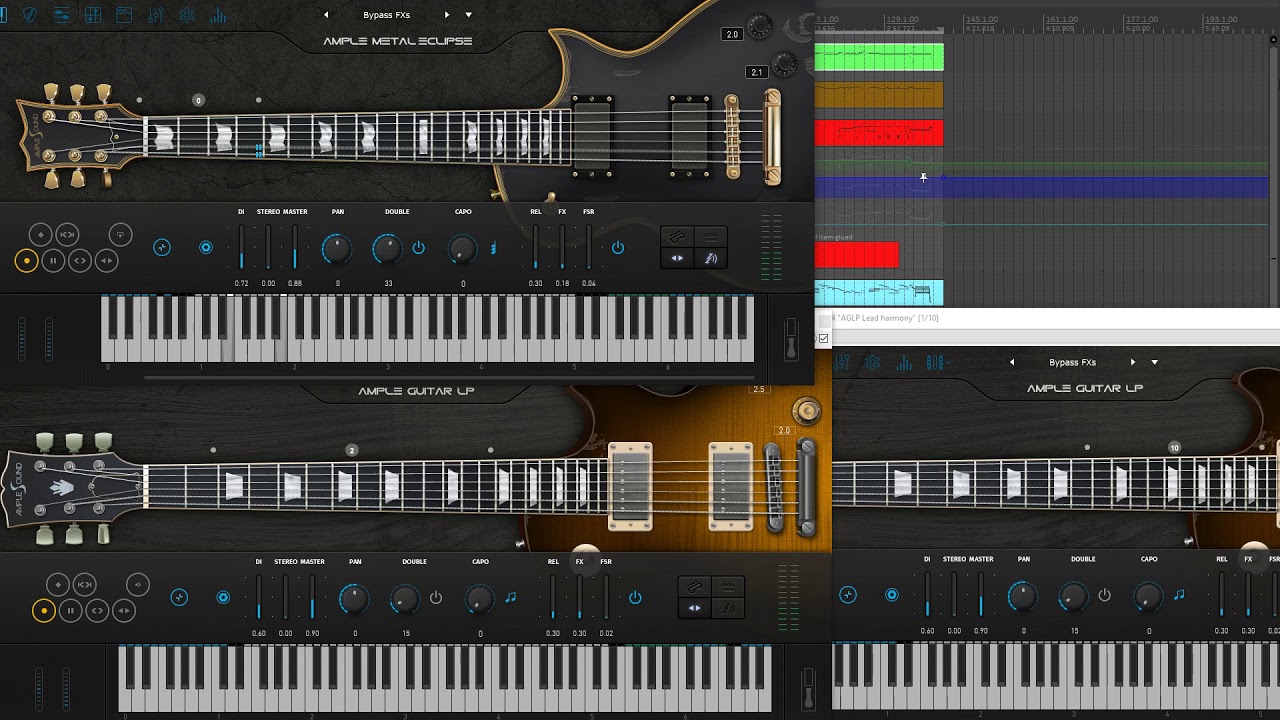This screenshot has width=1280, height=720.
Task: Click the blue concentric-ring icon in Metal Eclipse
Action: pos(206,248)
